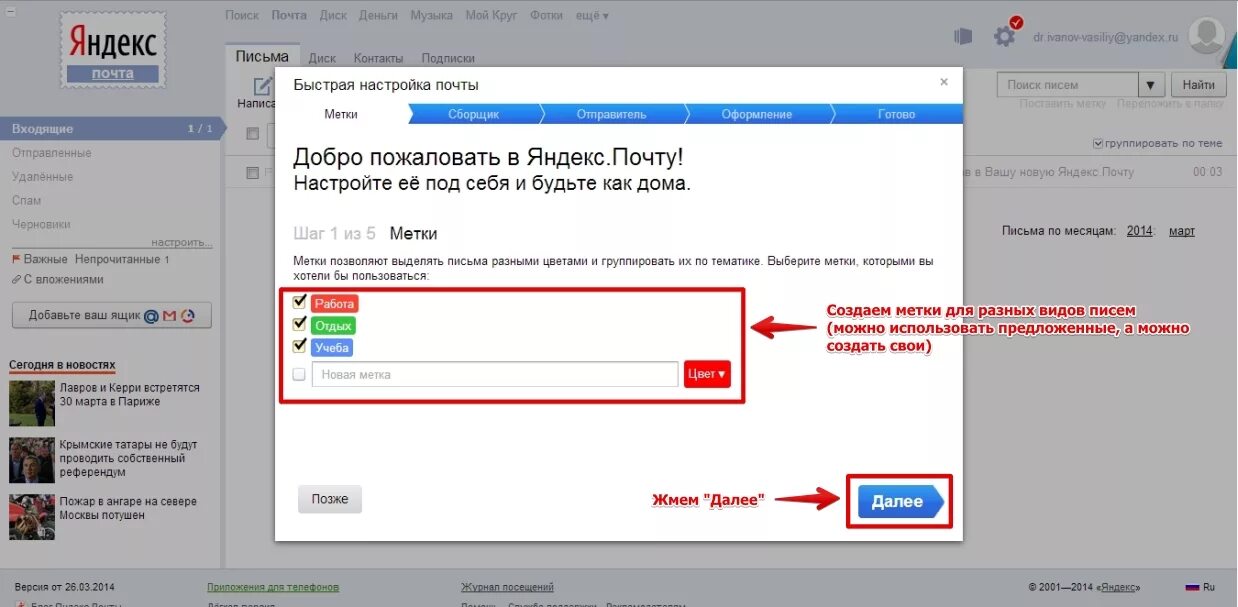The height and width of the screenshot is (607, 1238).
Task: Click the Gmail M icon on mailbox button
Action: click(x=170, y=316)
